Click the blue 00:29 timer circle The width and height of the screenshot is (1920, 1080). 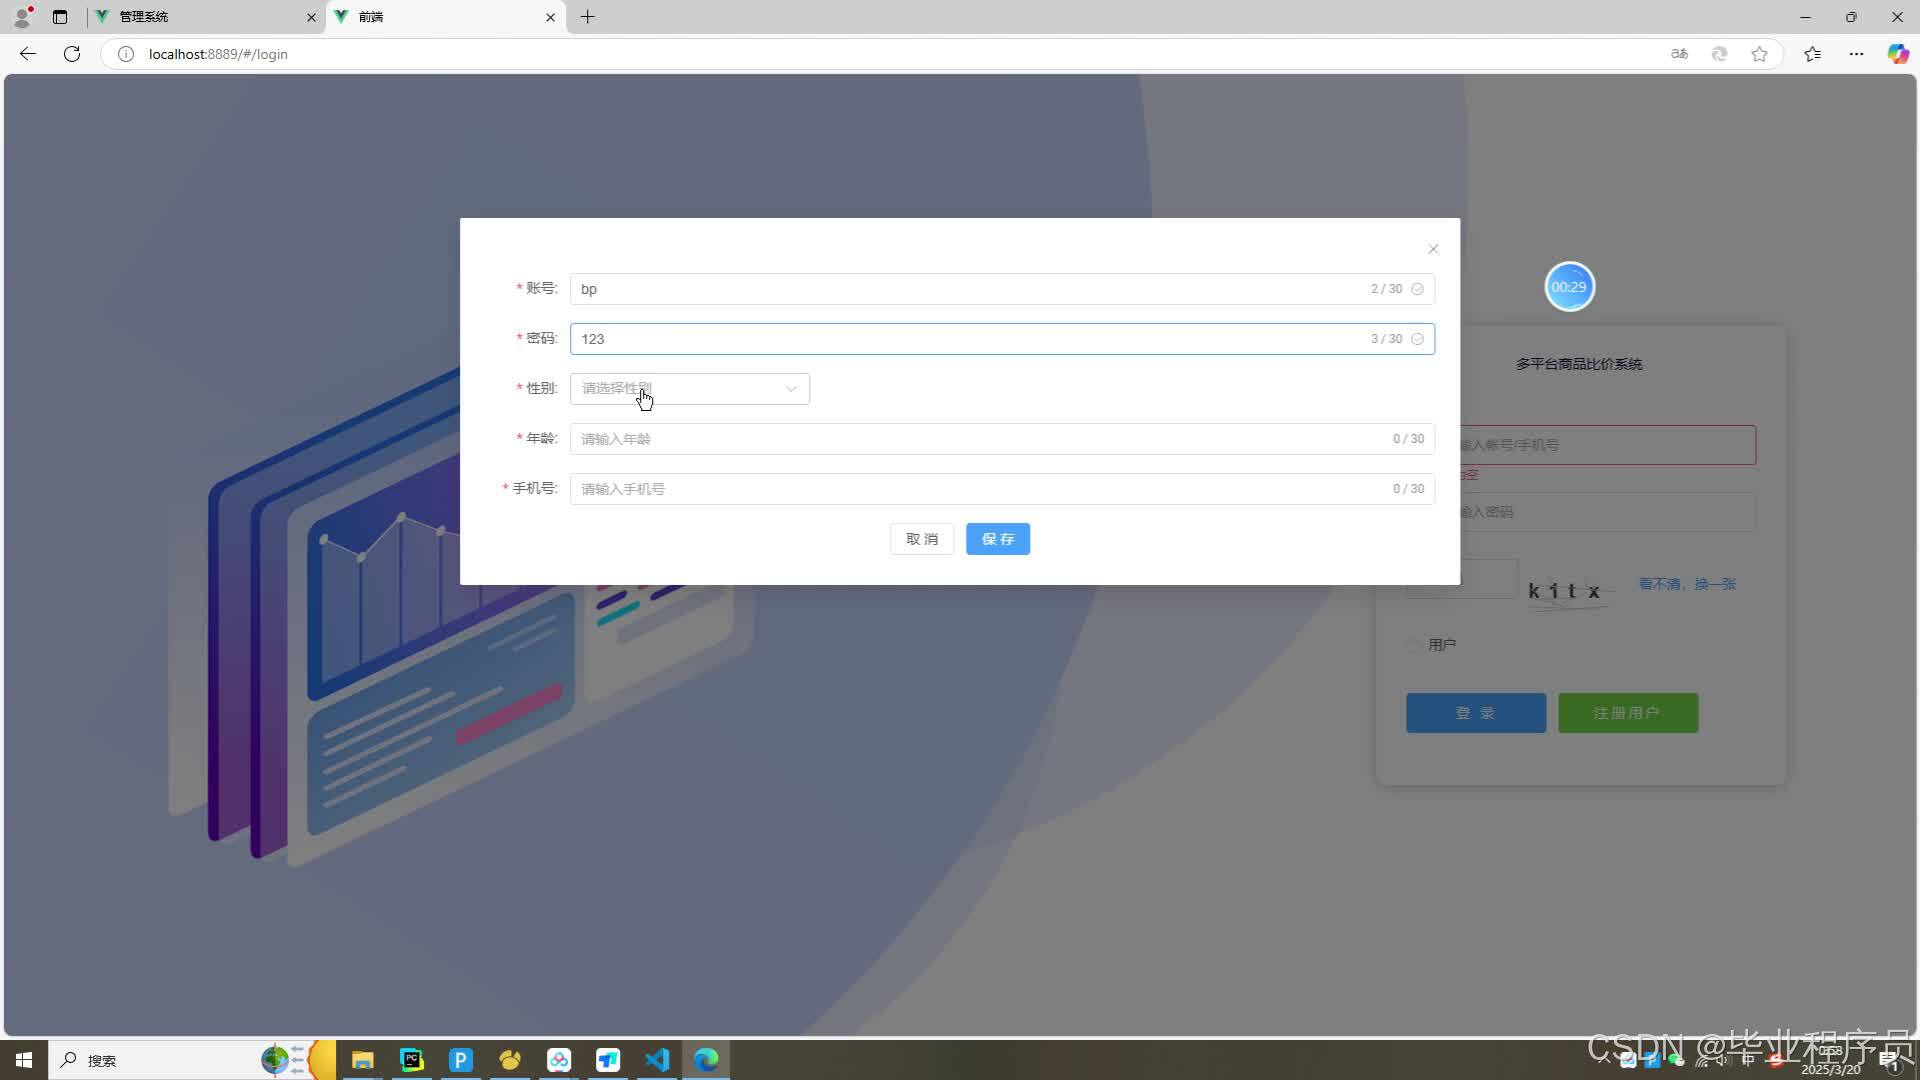[1568, 287]
